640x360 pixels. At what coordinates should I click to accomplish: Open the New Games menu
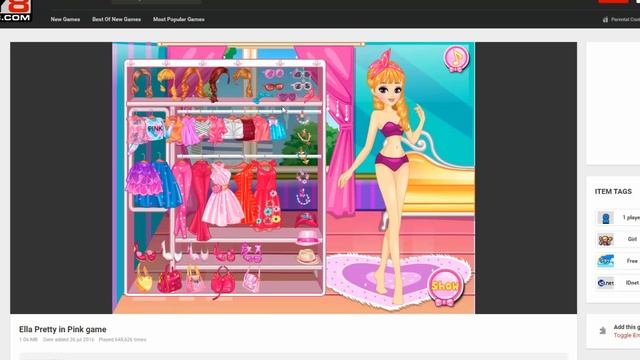[65, 19]
